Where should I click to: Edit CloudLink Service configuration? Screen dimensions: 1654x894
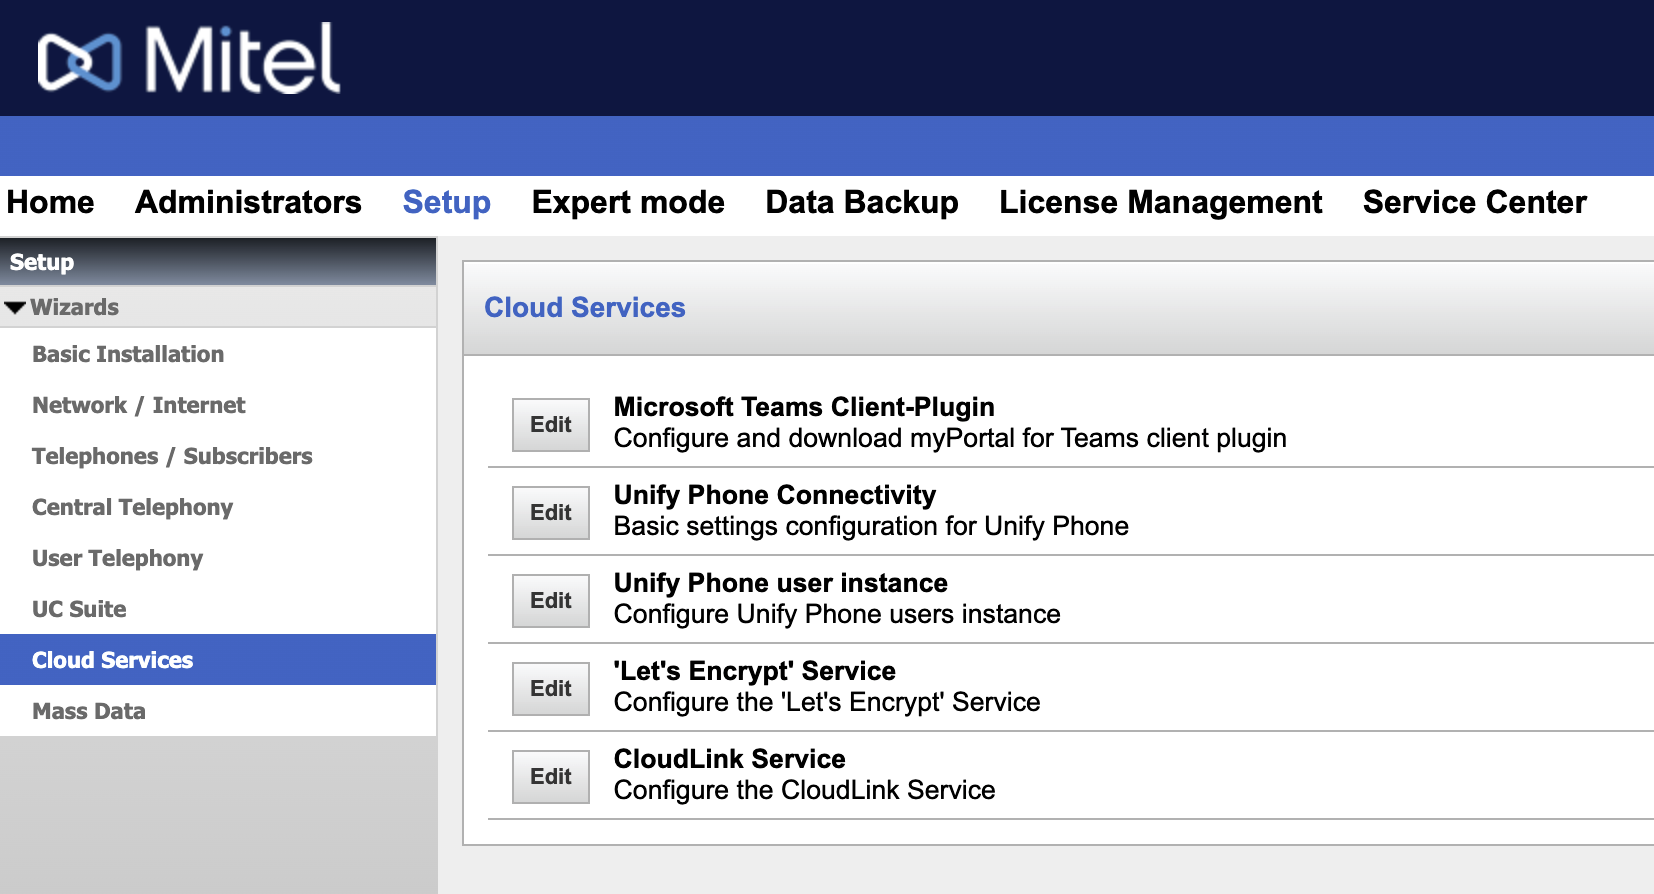tap(551, 776)
